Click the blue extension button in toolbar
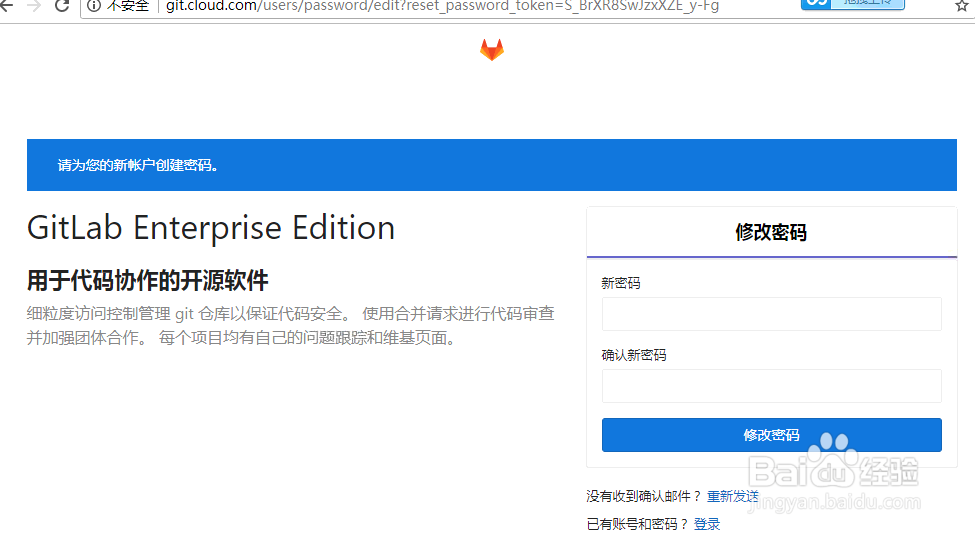Image resolution: width=975 pixels, height=536 pixels. pyautogui.click(x=853, y=4)
